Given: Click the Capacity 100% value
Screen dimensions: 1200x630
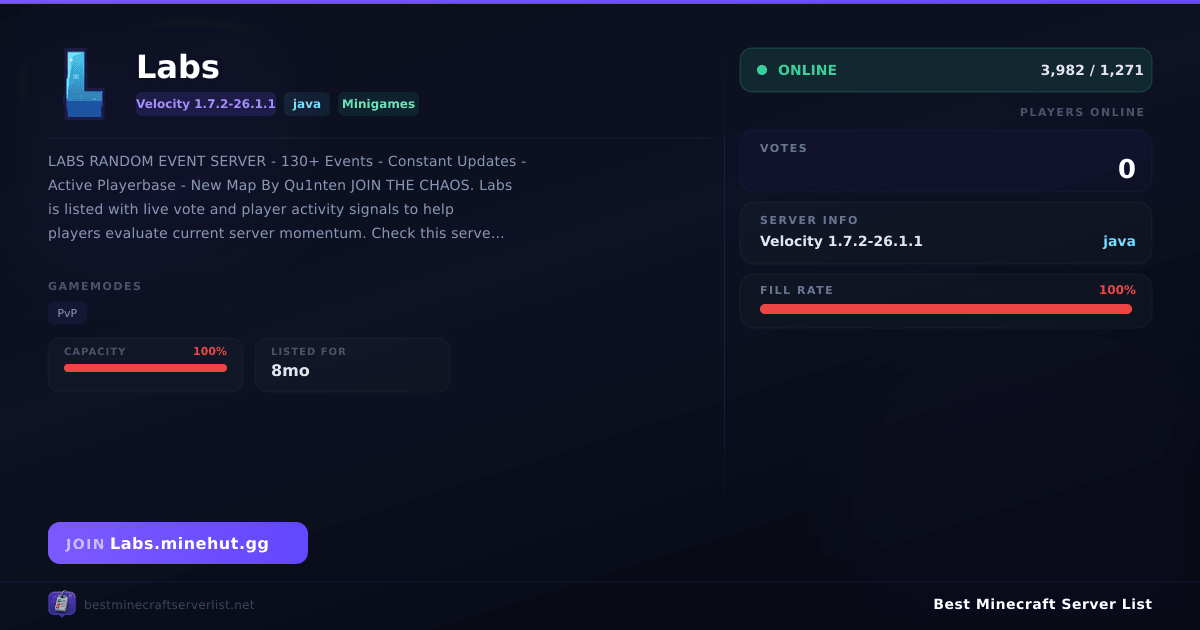Looking at the screenshot, I should [x=210, y=352].
